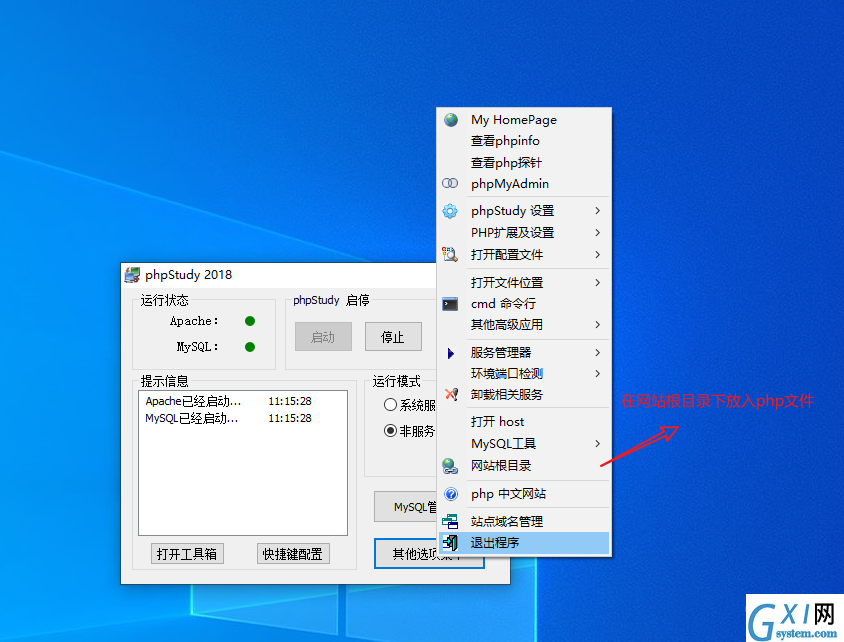This screenshot has width=844, height=642.
Task: Click the 打开工具箱 button
Action: (x=187, y=554)
